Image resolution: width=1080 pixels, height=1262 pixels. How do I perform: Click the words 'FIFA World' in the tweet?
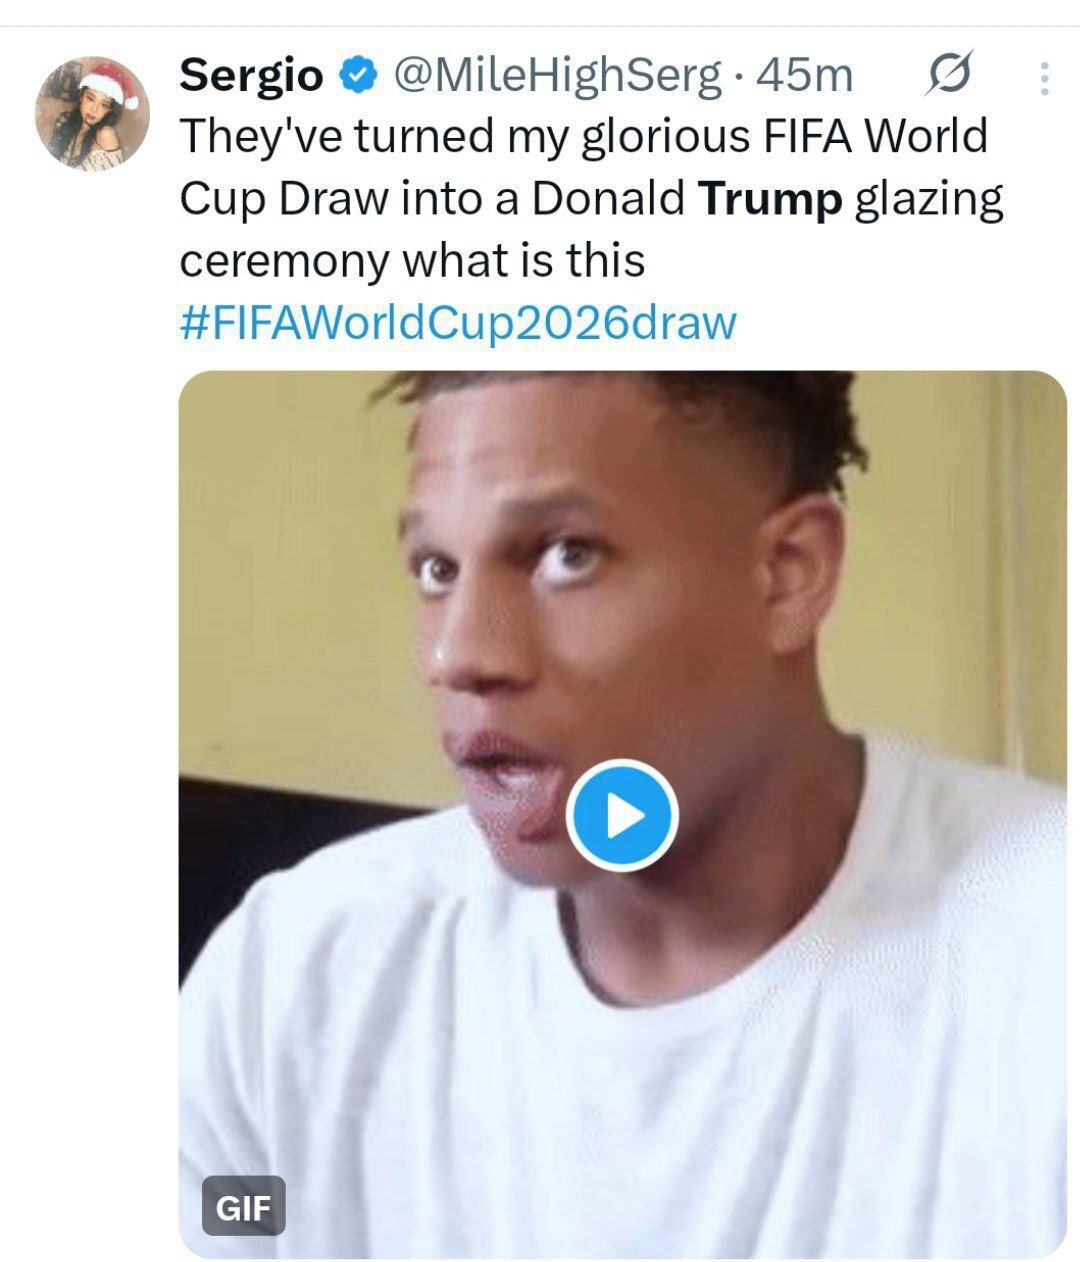875,137
